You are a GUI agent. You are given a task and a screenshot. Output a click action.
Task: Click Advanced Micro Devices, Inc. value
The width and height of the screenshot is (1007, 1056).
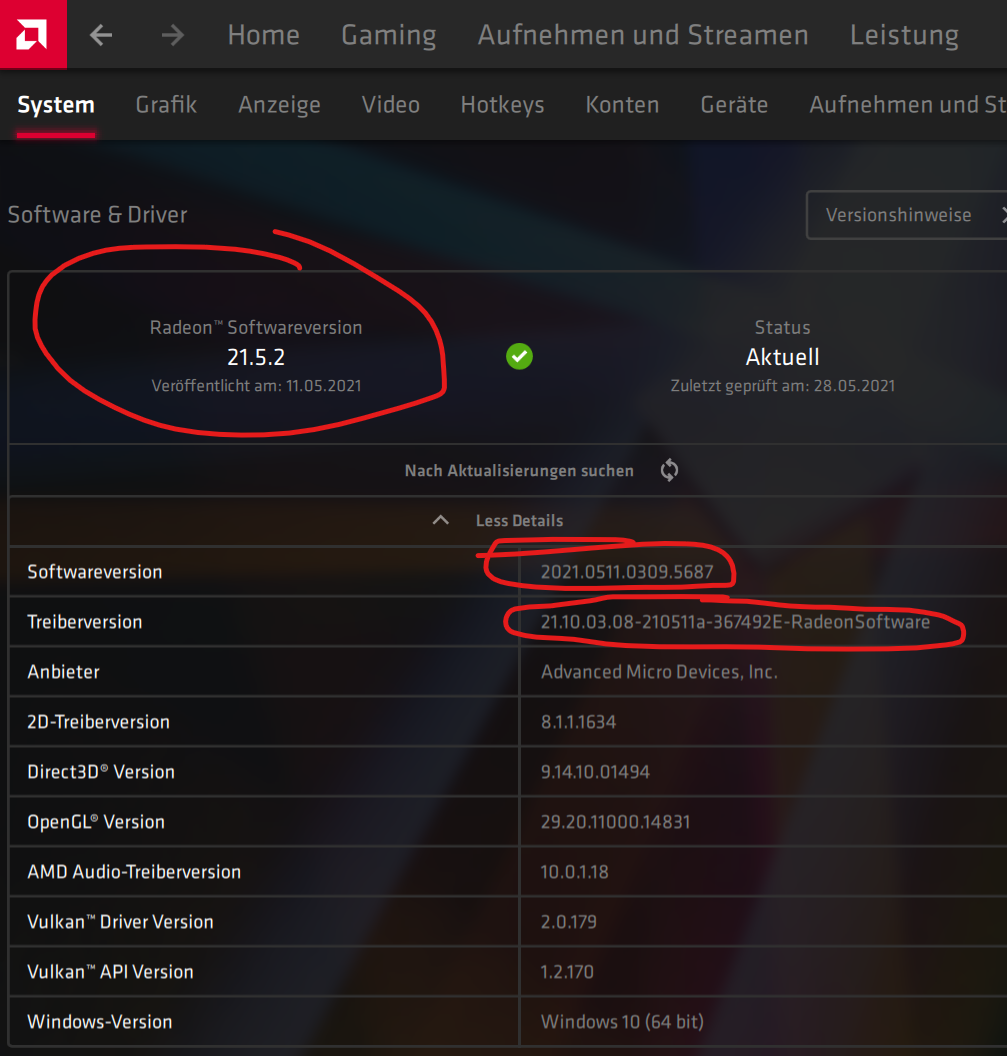pyautogui.click(x=659, y=672)
